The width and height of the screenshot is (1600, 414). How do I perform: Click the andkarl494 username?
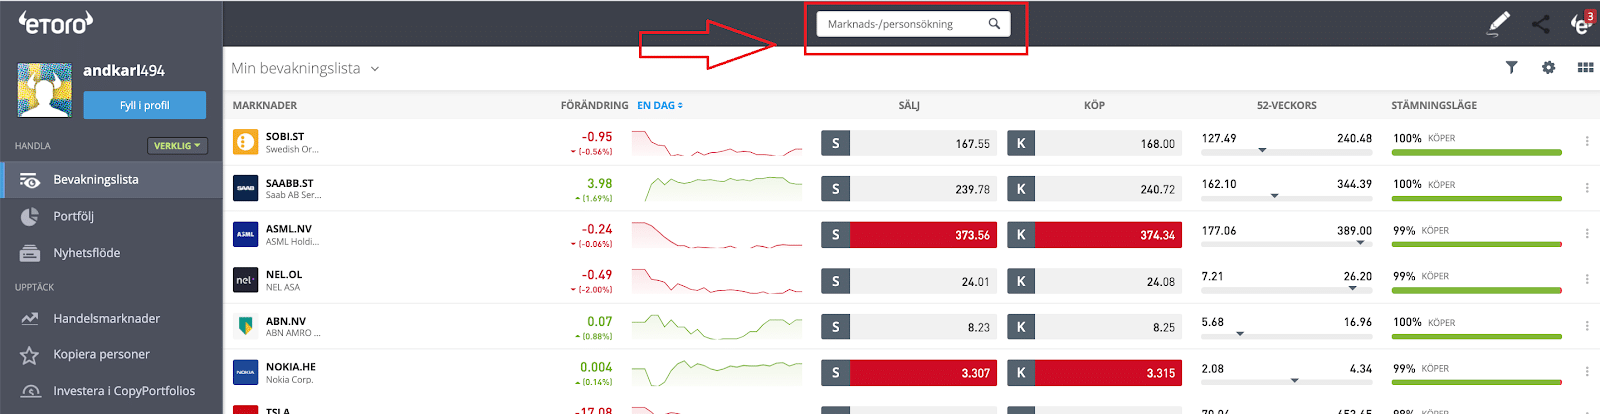click(124, 71)
